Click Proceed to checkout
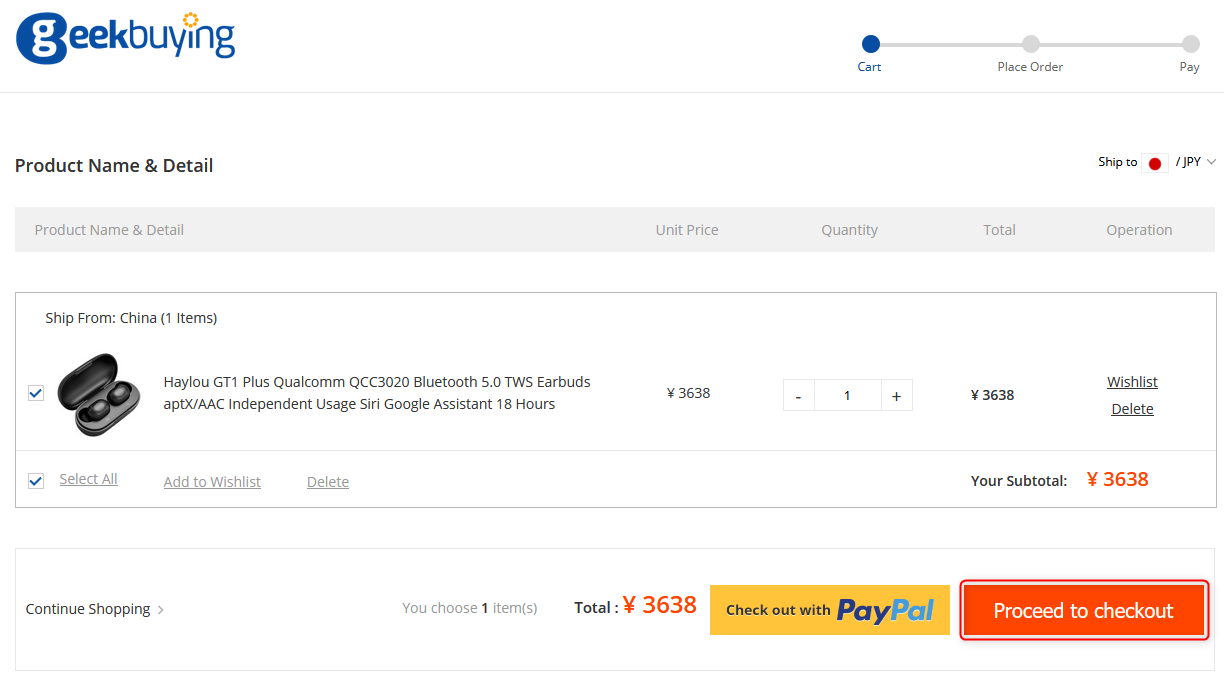 point(1084,610)
